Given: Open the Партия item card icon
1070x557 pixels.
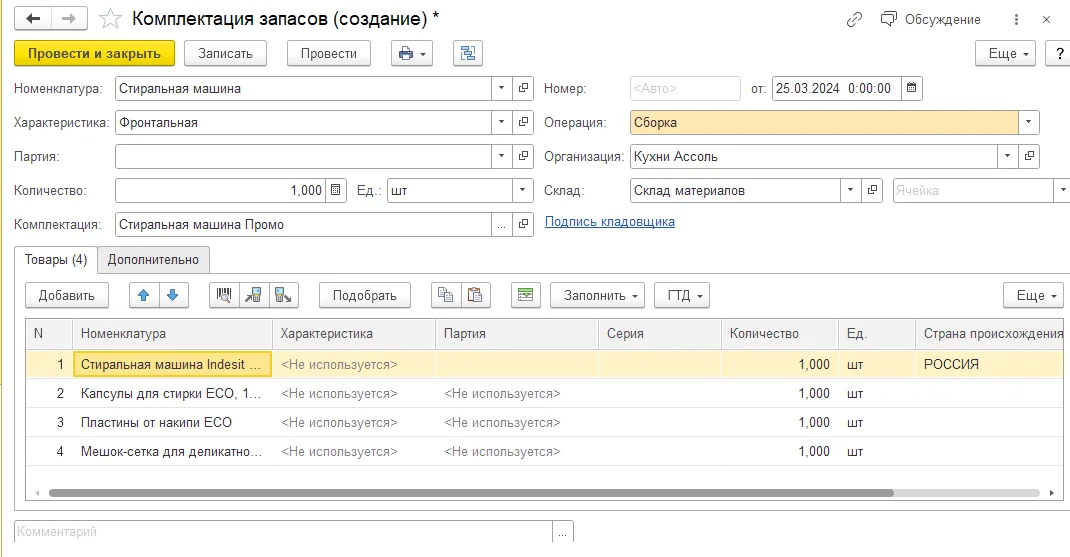Looking at the screenshot, I should [x=523, y=156].
